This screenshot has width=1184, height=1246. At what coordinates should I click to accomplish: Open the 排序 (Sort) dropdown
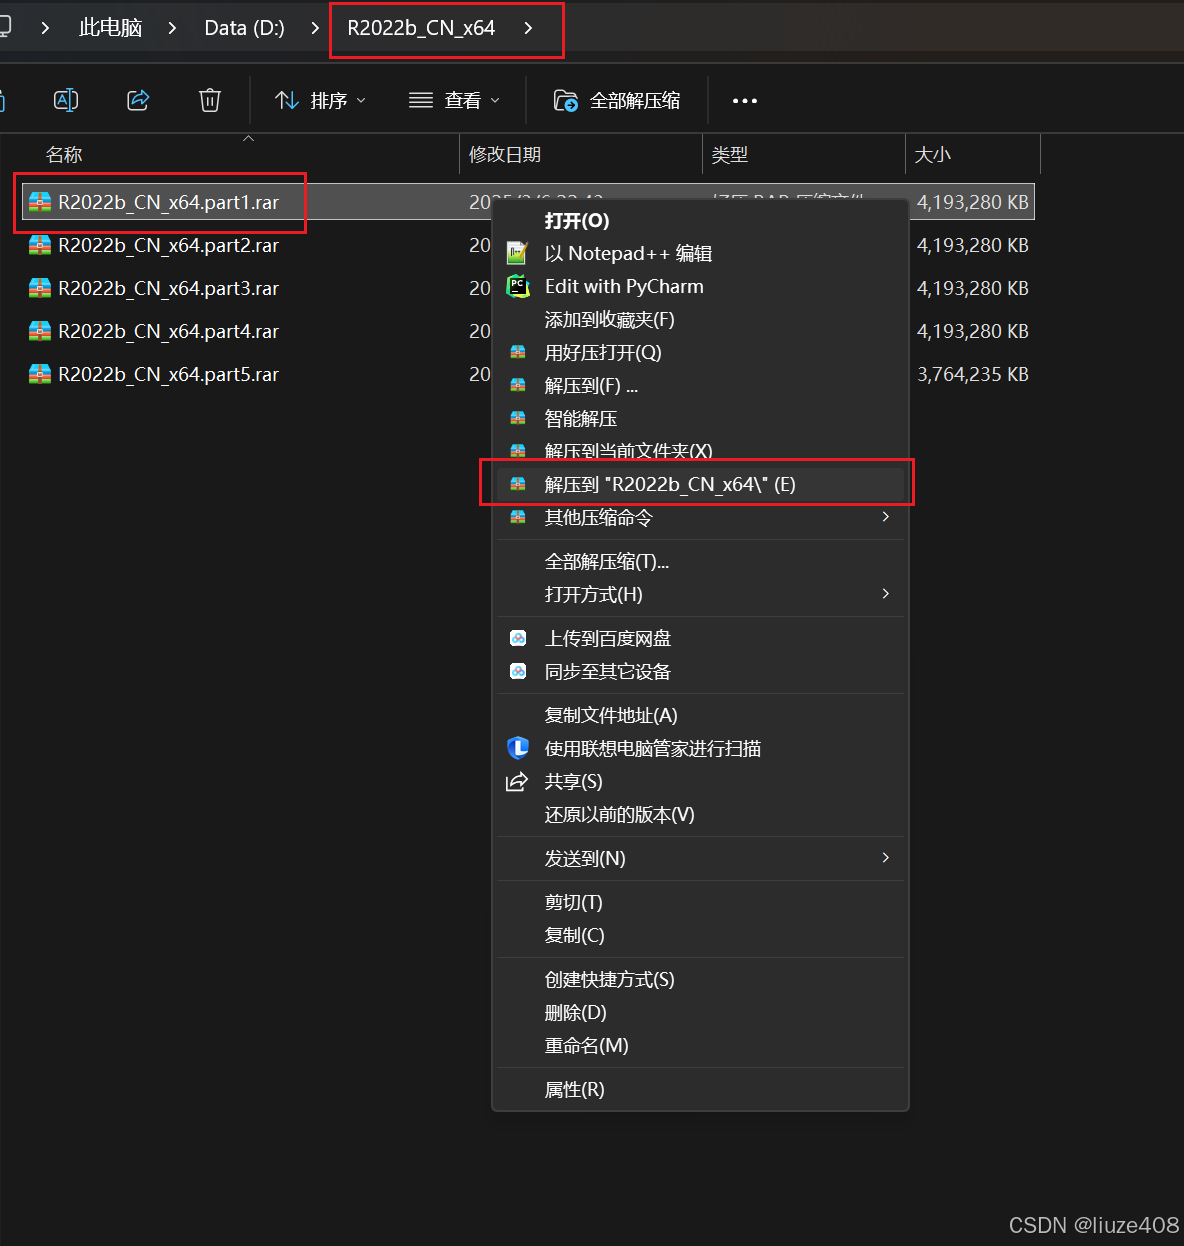point(320,100)
